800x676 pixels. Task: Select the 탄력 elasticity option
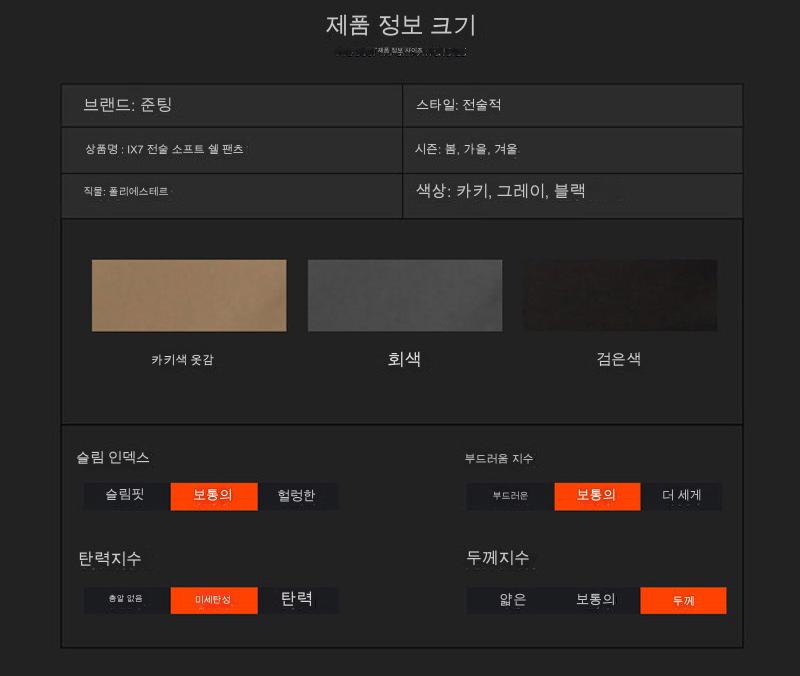tap(297, 600)
